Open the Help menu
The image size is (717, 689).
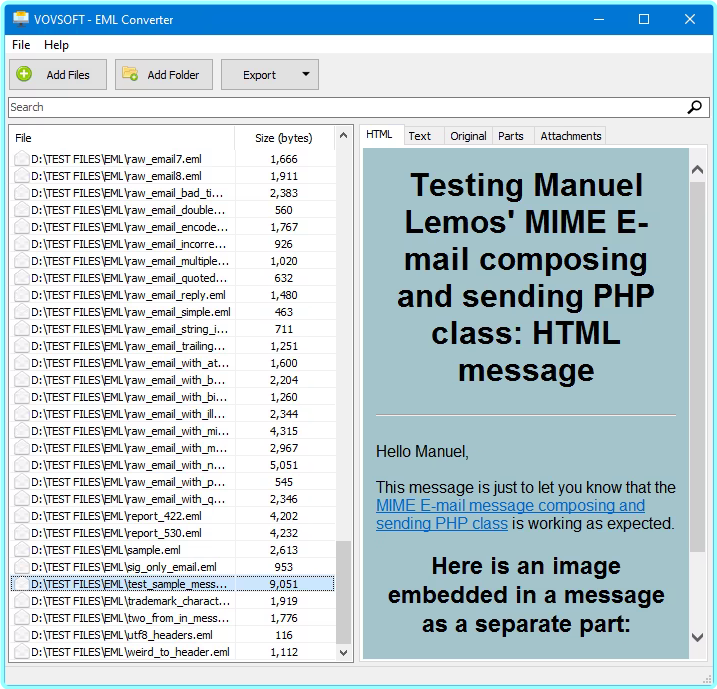tap(56, 45)
